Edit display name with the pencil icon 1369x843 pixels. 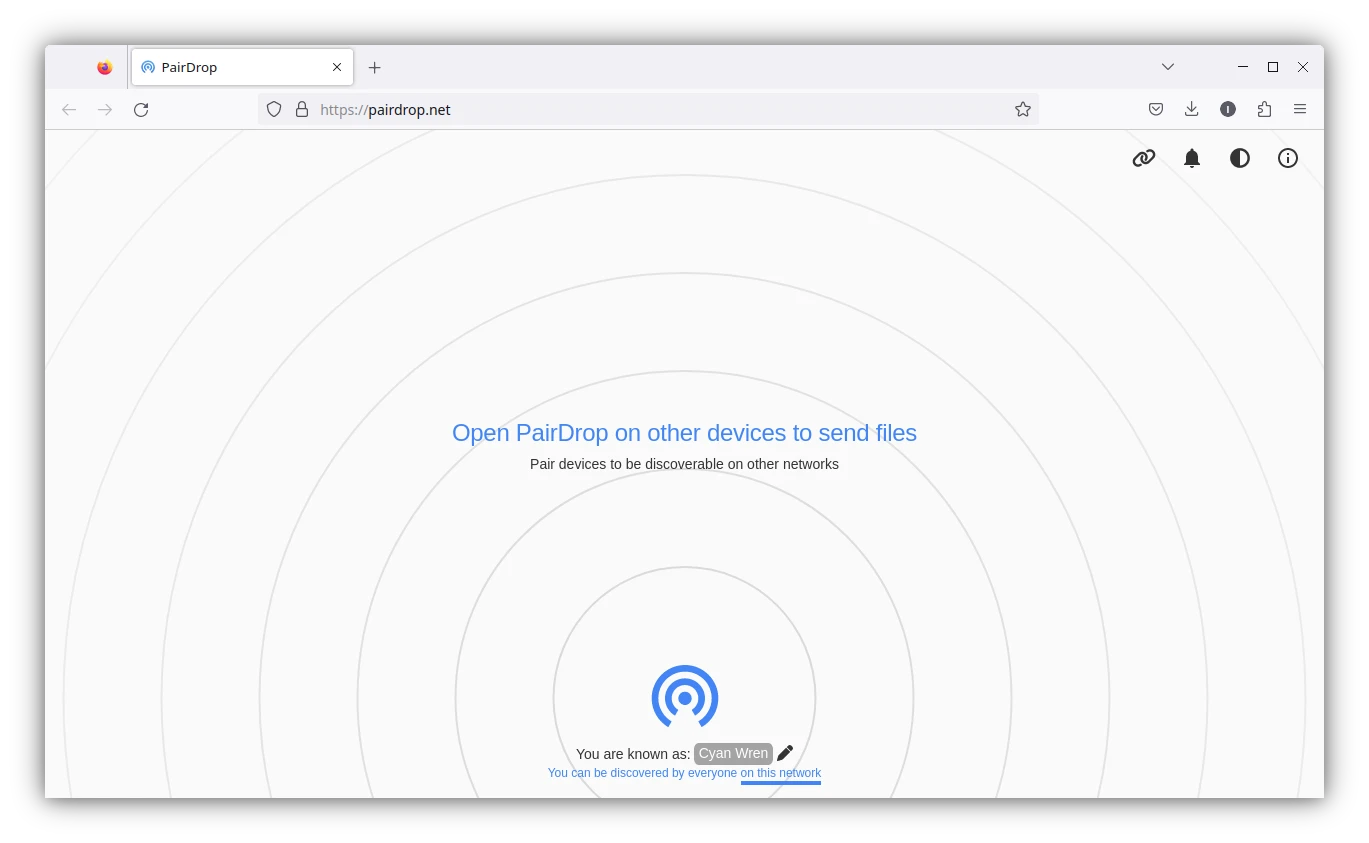785,753
